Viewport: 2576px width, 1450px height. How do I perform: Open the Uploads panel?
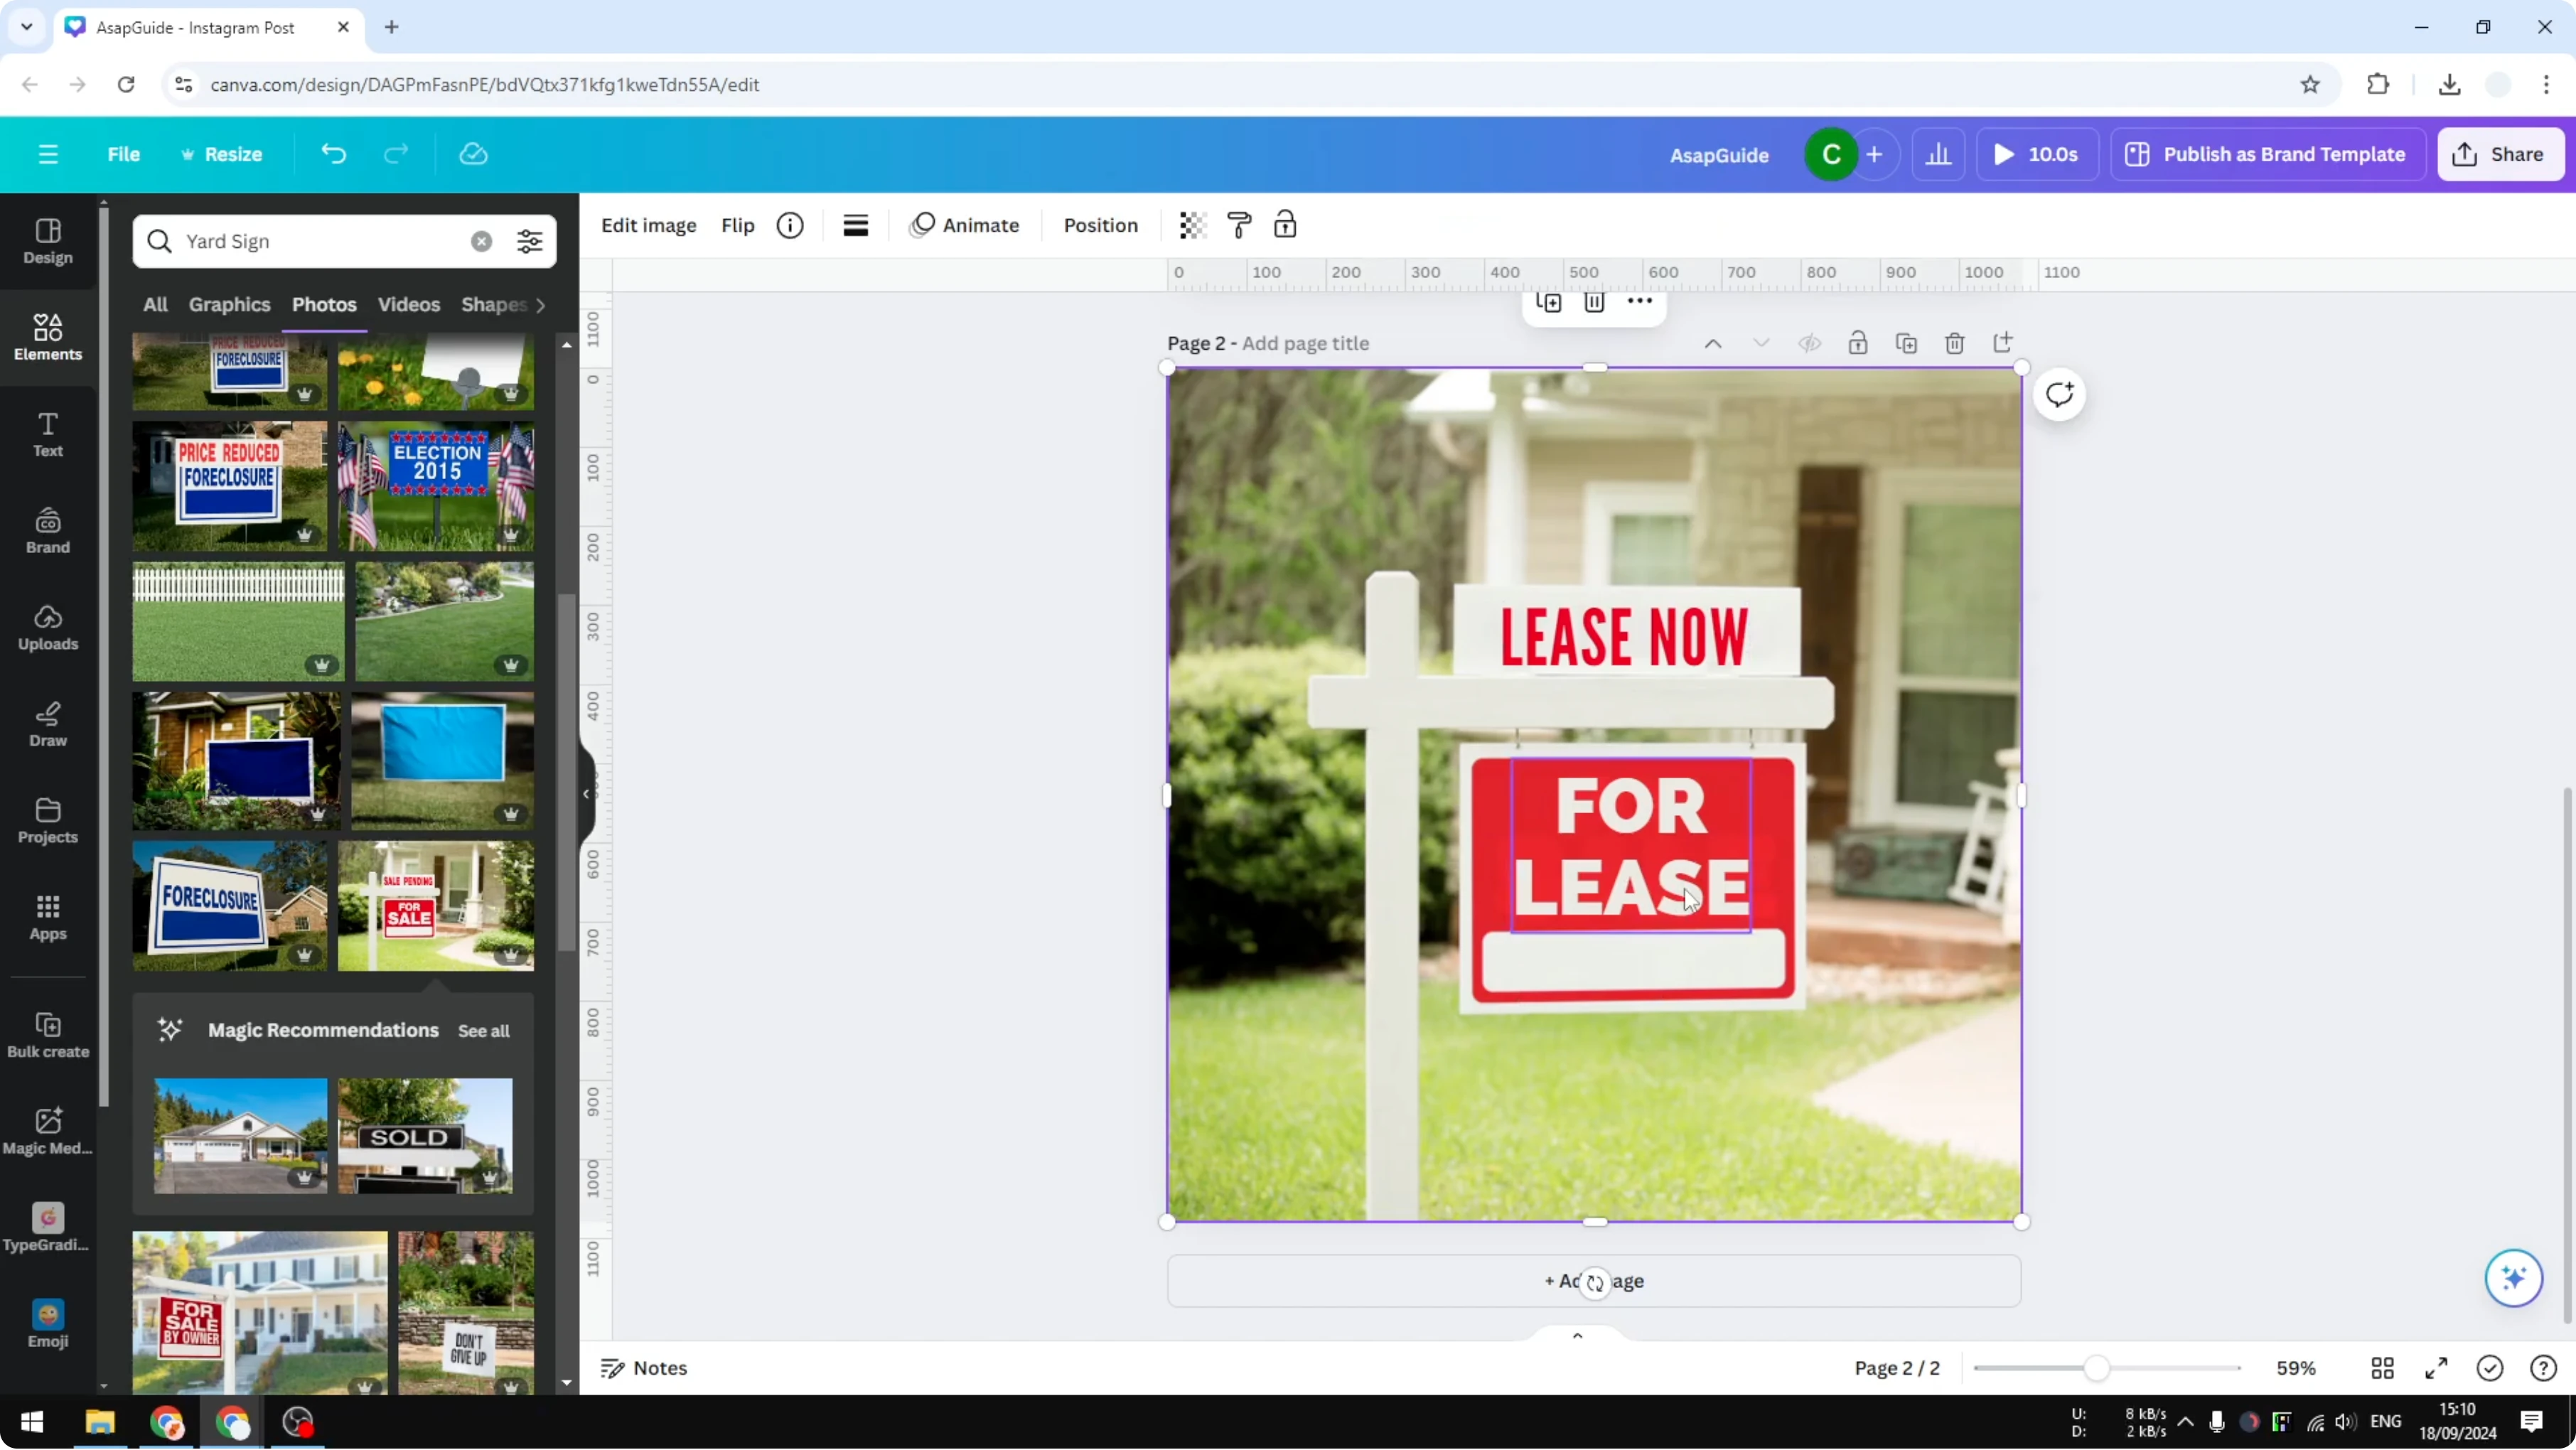pos(48,629)
